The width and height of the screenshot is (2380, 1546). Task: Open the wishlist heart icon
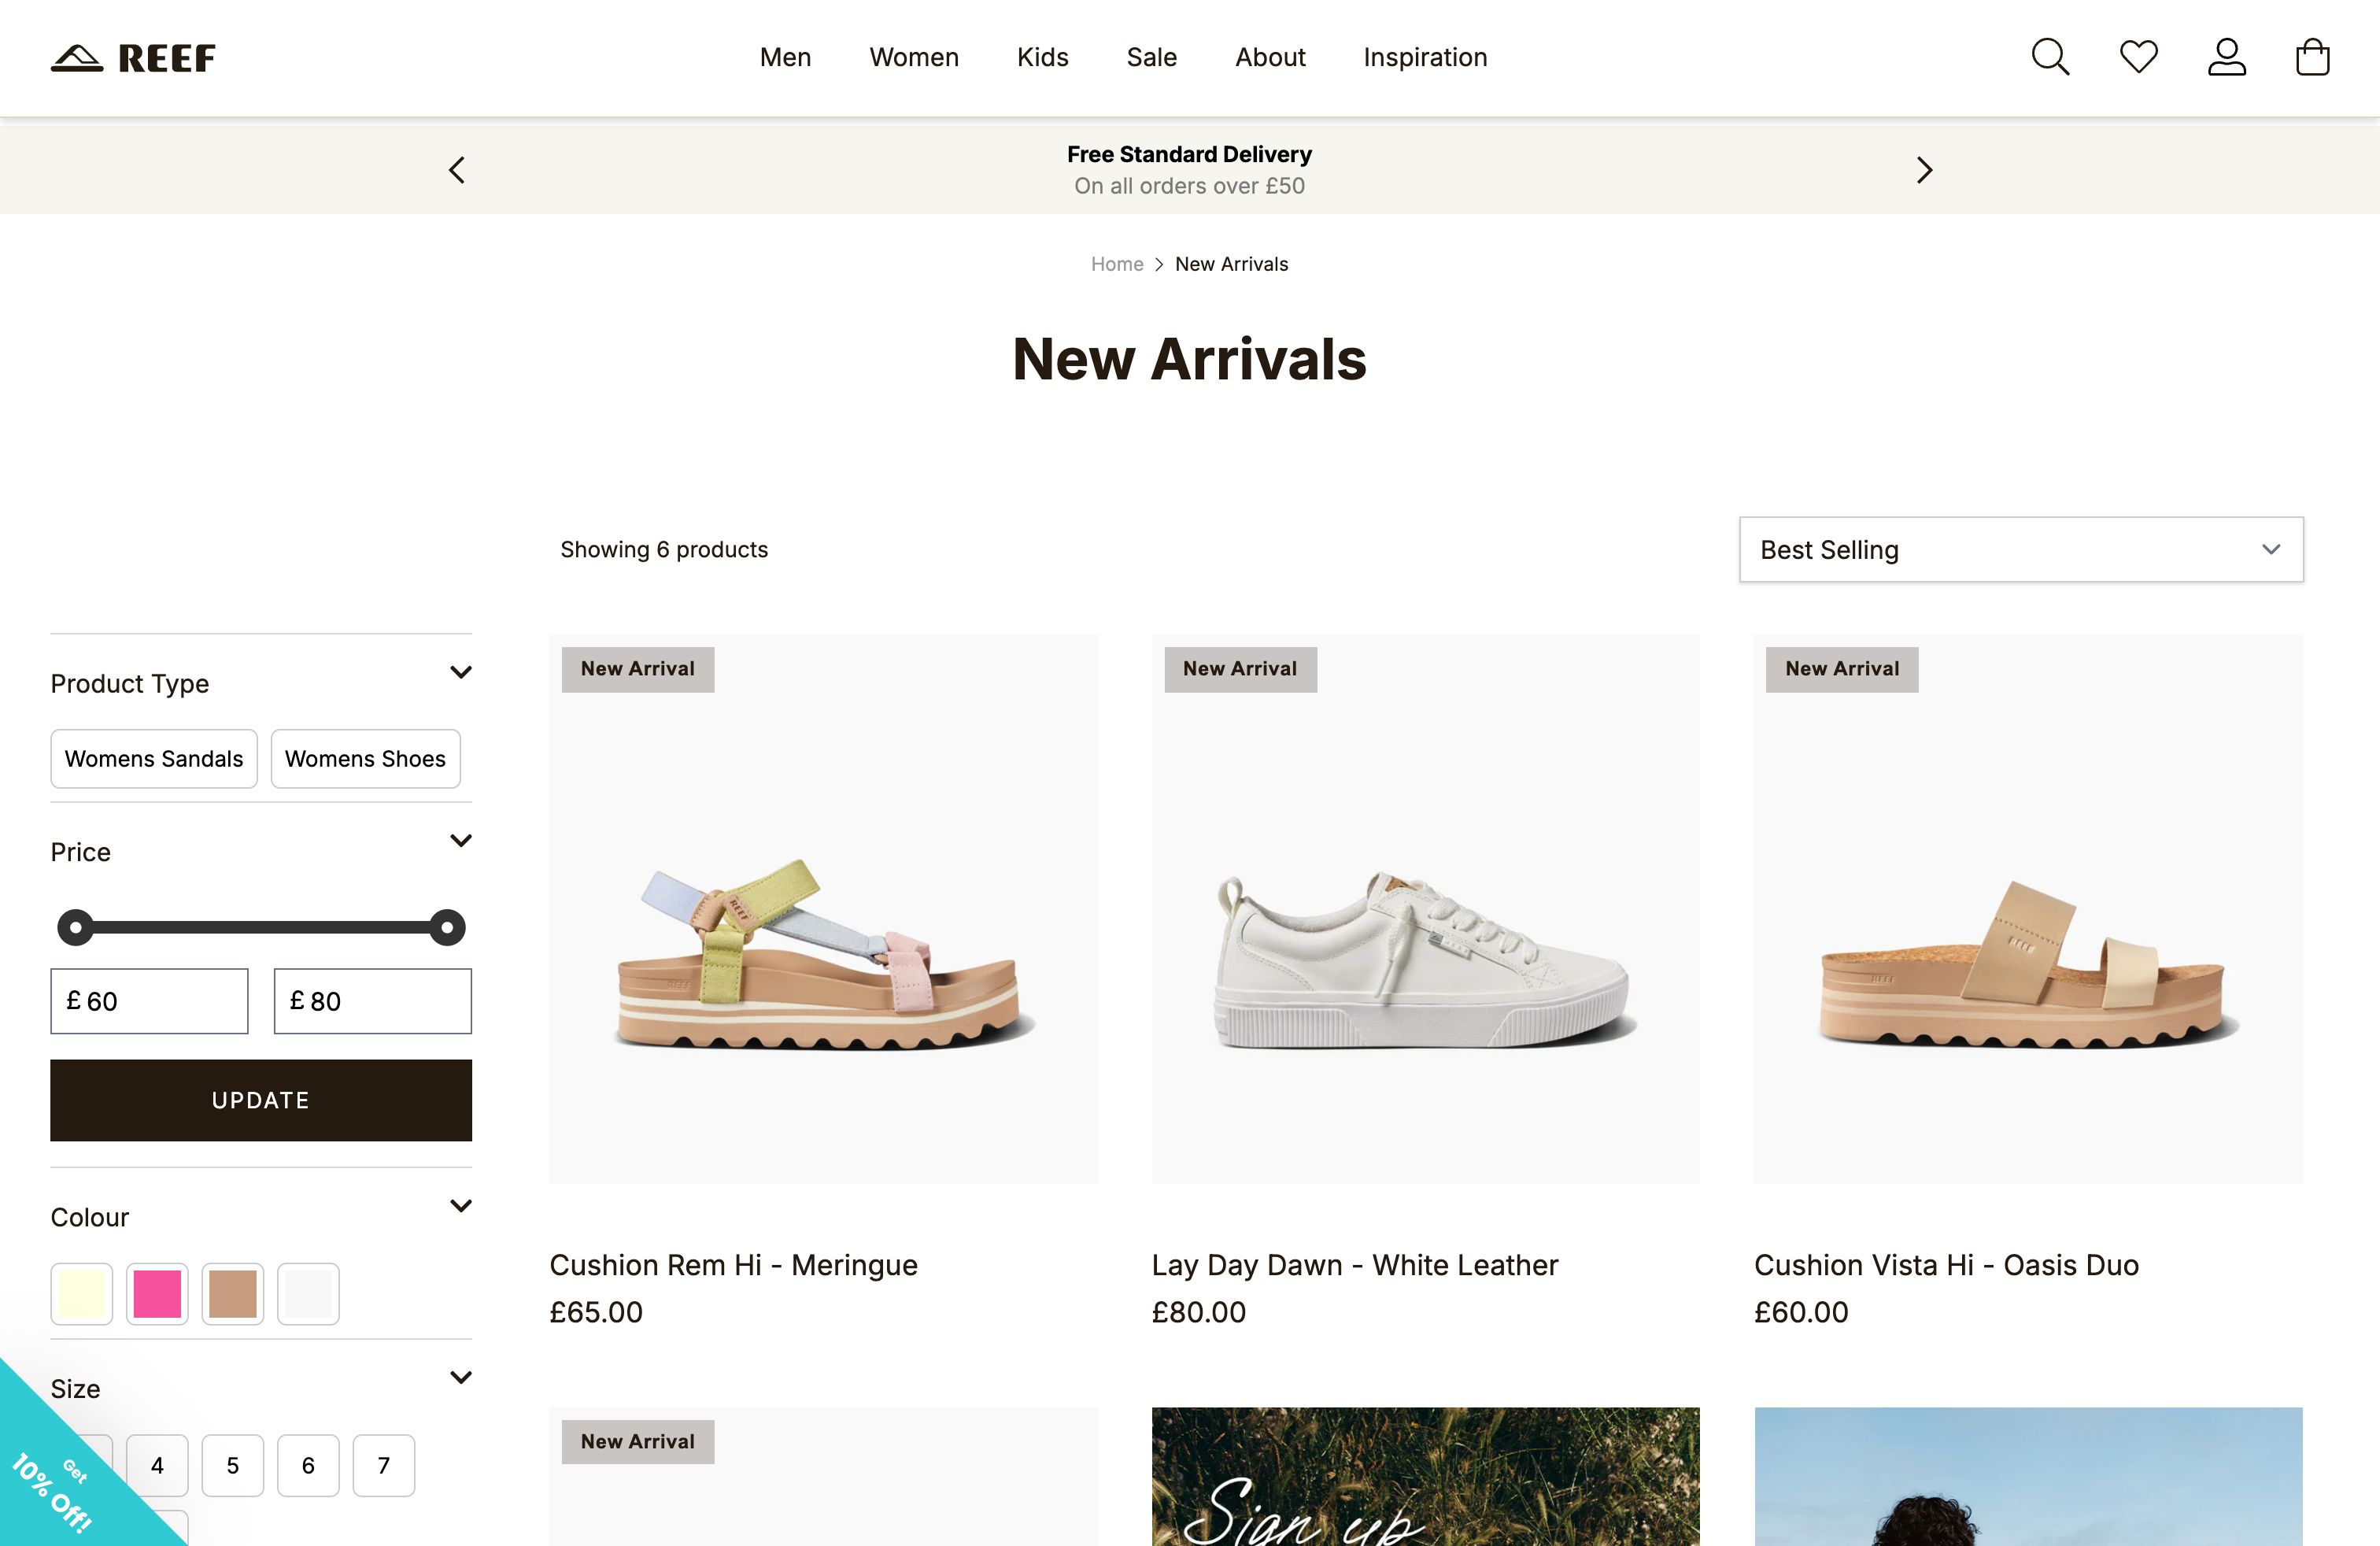[x=2139, y=57]
